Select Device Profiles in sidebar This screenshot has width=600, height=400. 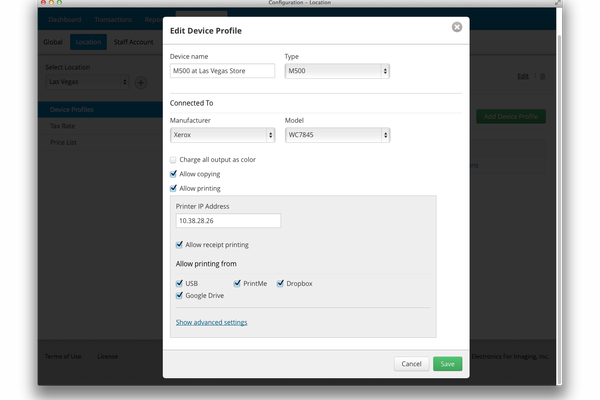[x=100, y=109]
